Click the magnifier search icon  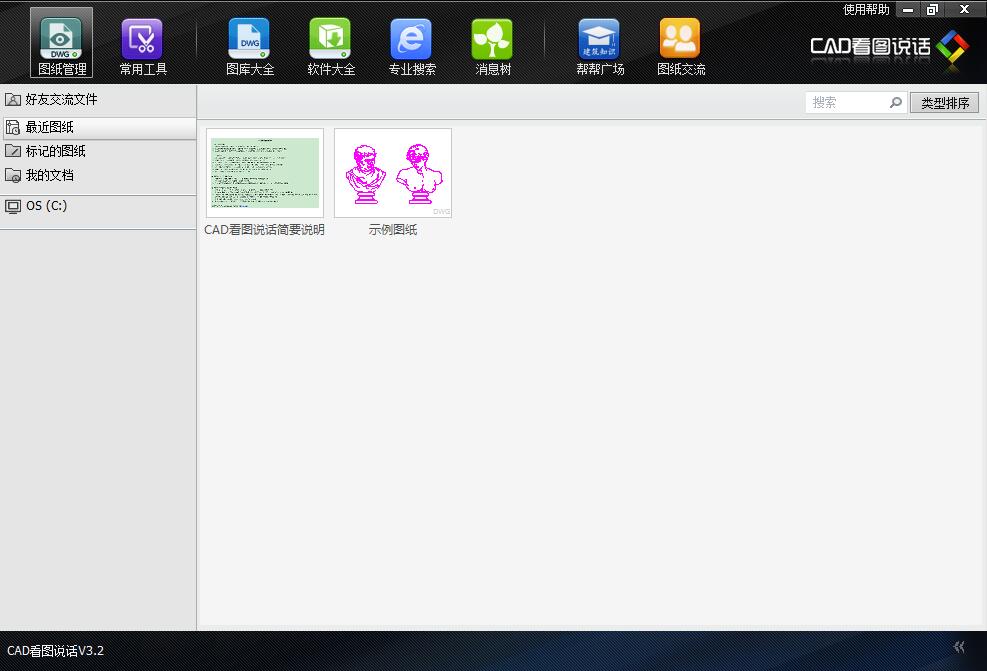896,102
